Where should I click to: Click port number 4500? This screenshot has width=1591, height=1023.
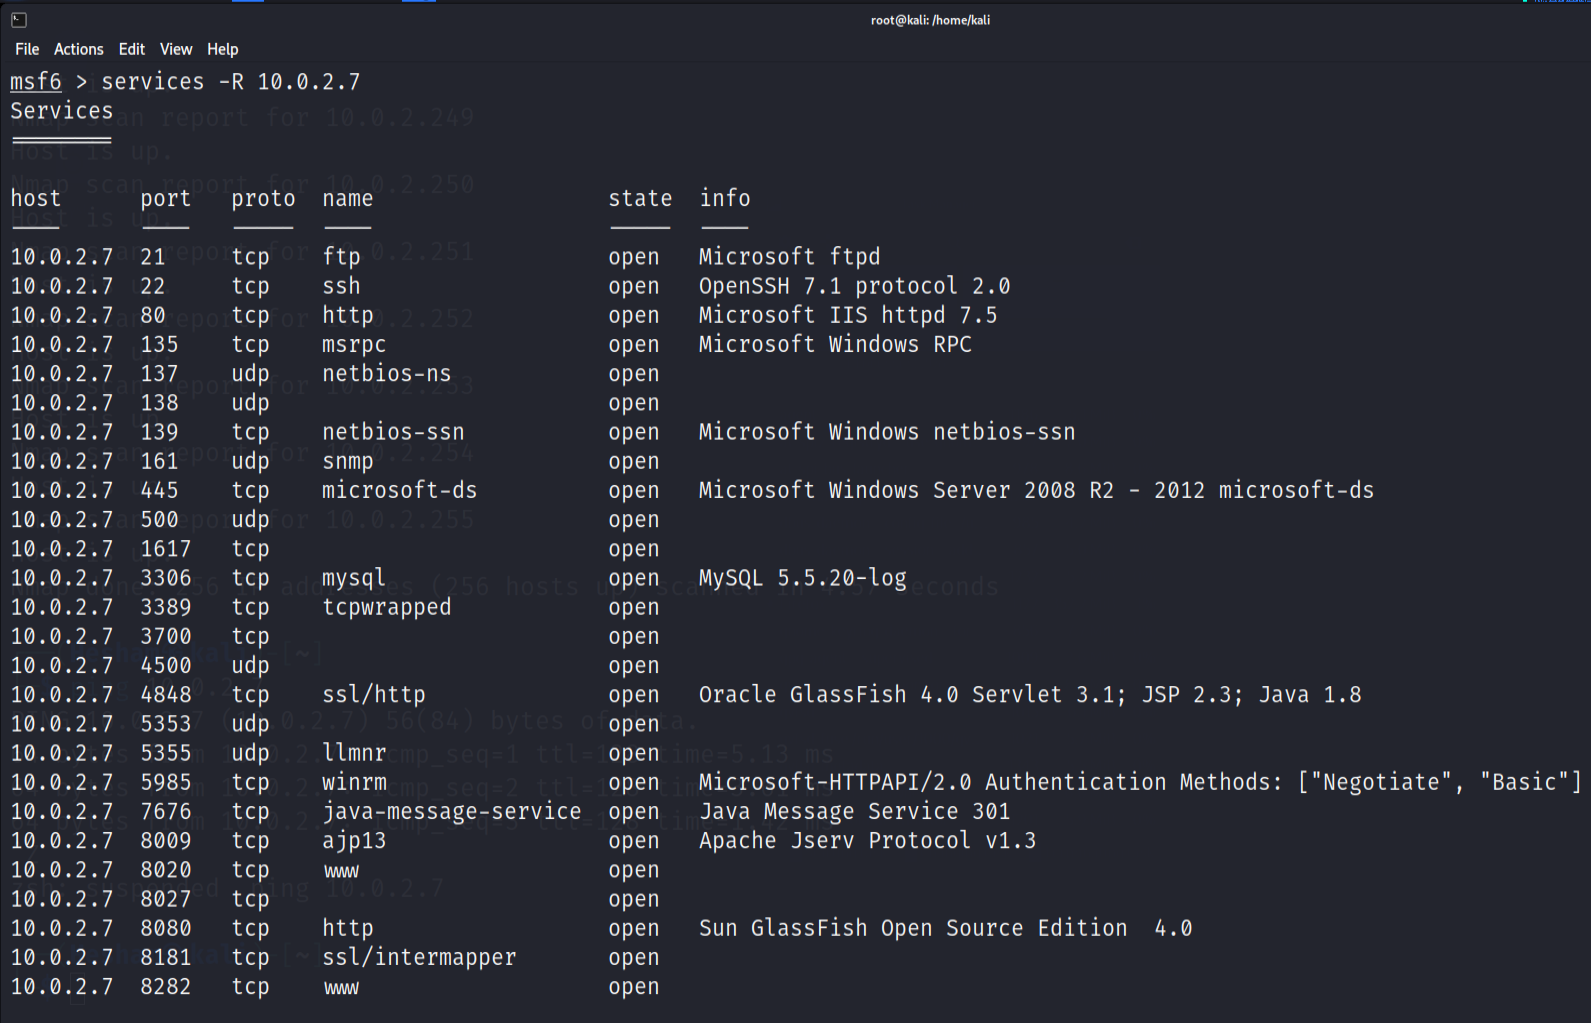coord(166,665)
